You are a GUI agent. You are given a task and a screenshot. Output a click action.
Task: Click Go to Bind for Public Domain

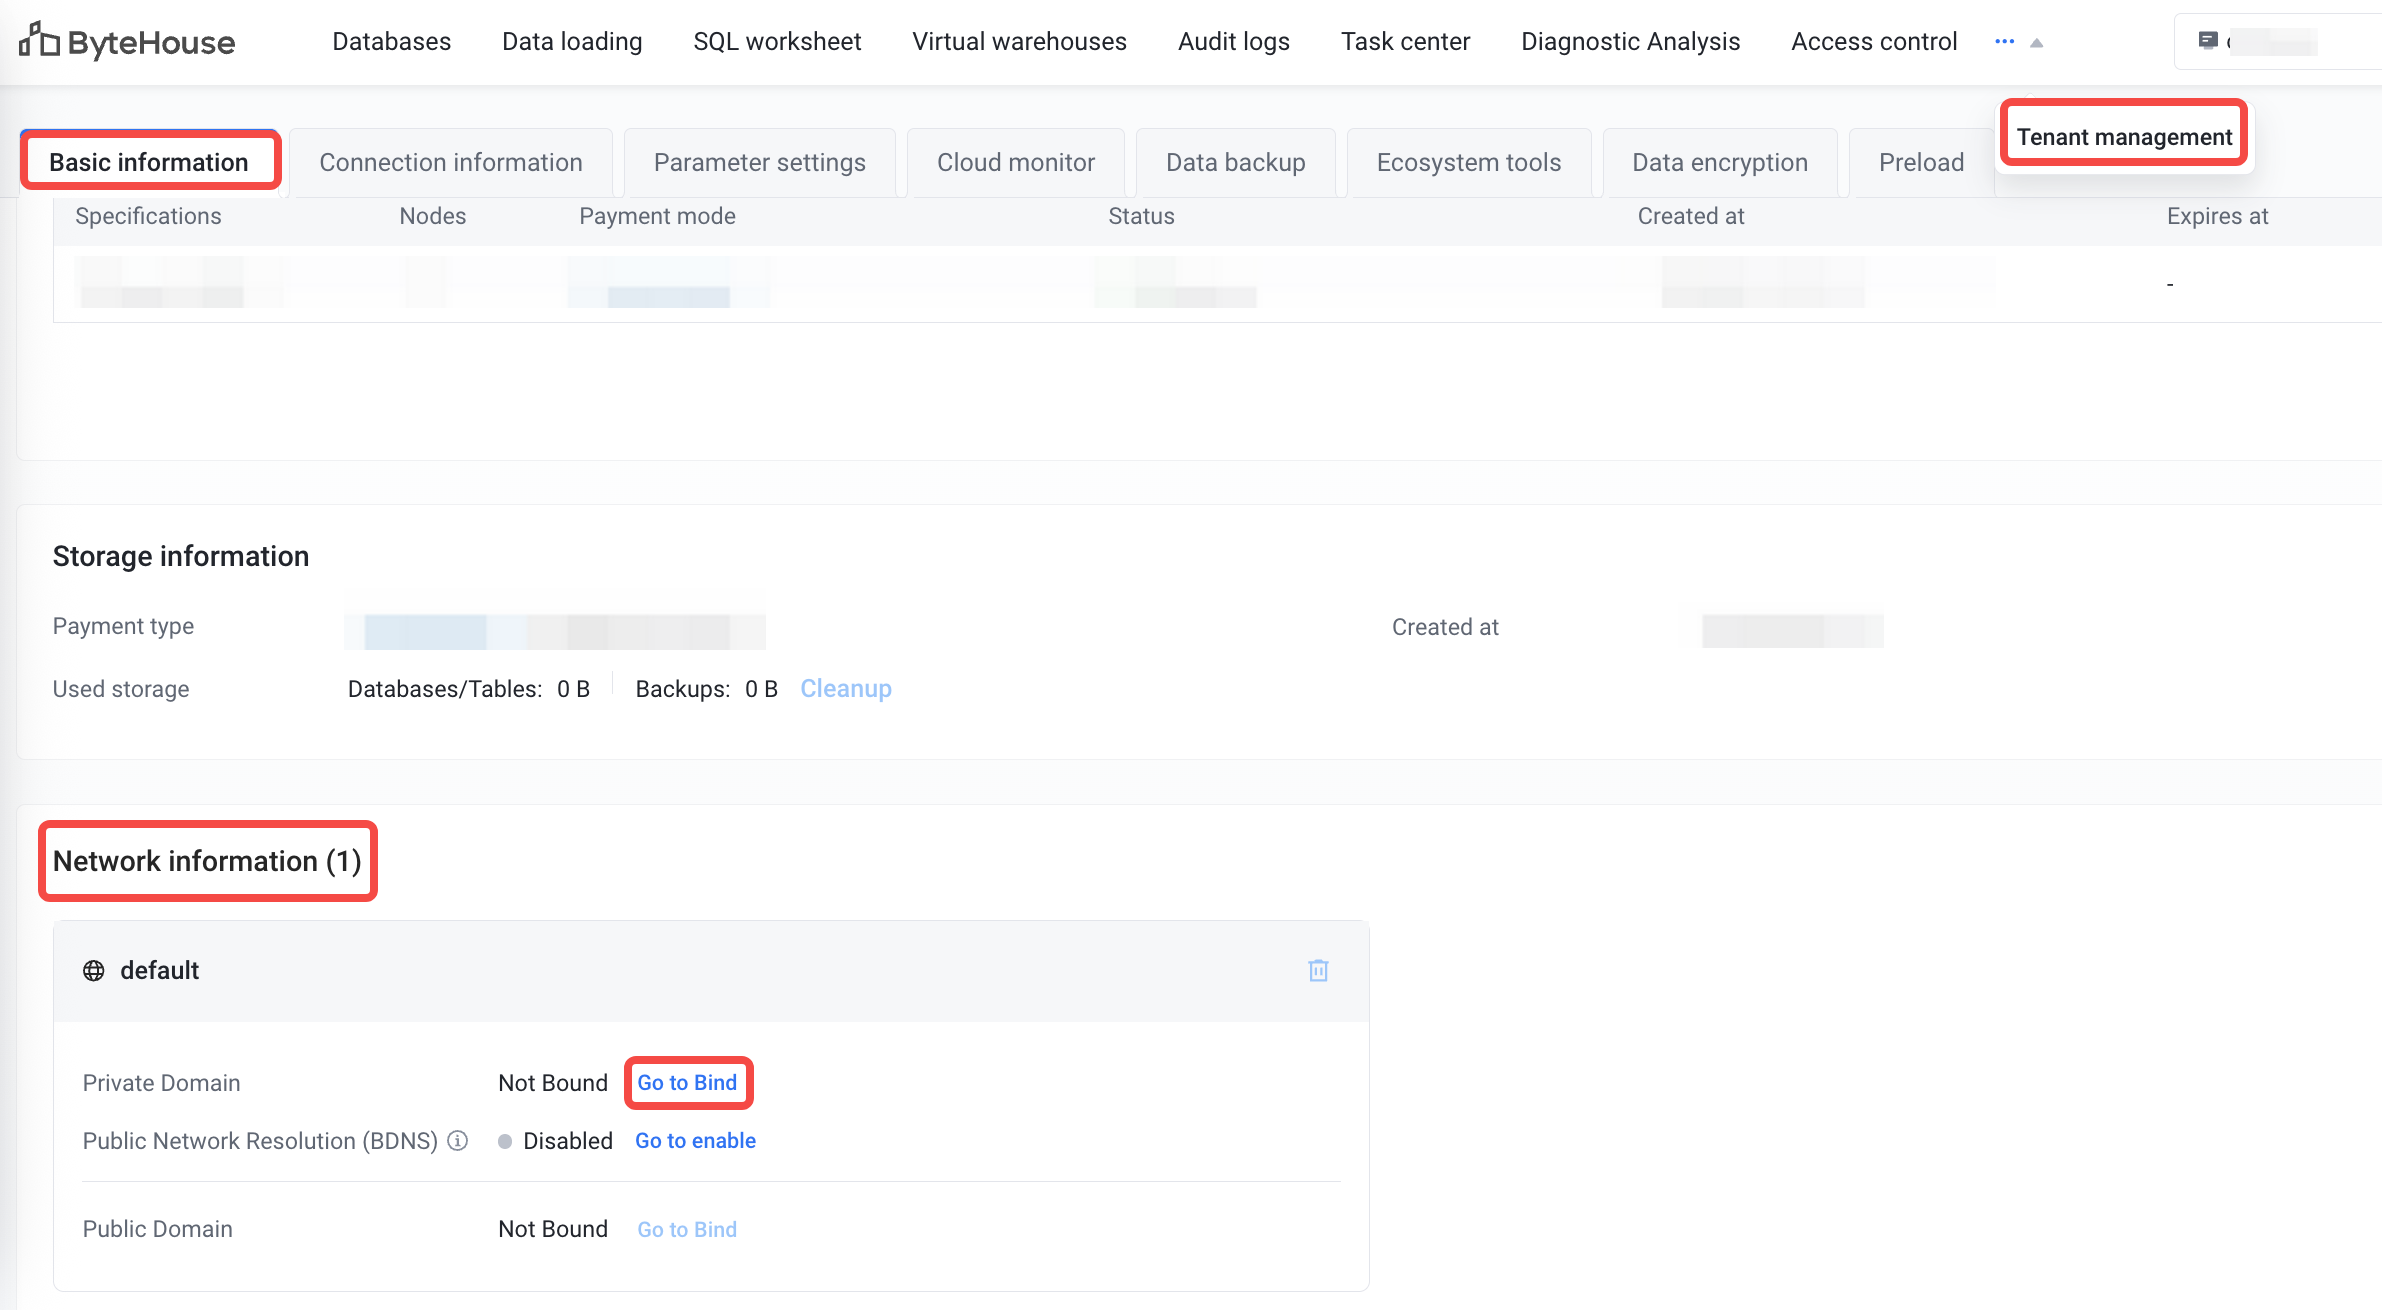coord(687,1229)
